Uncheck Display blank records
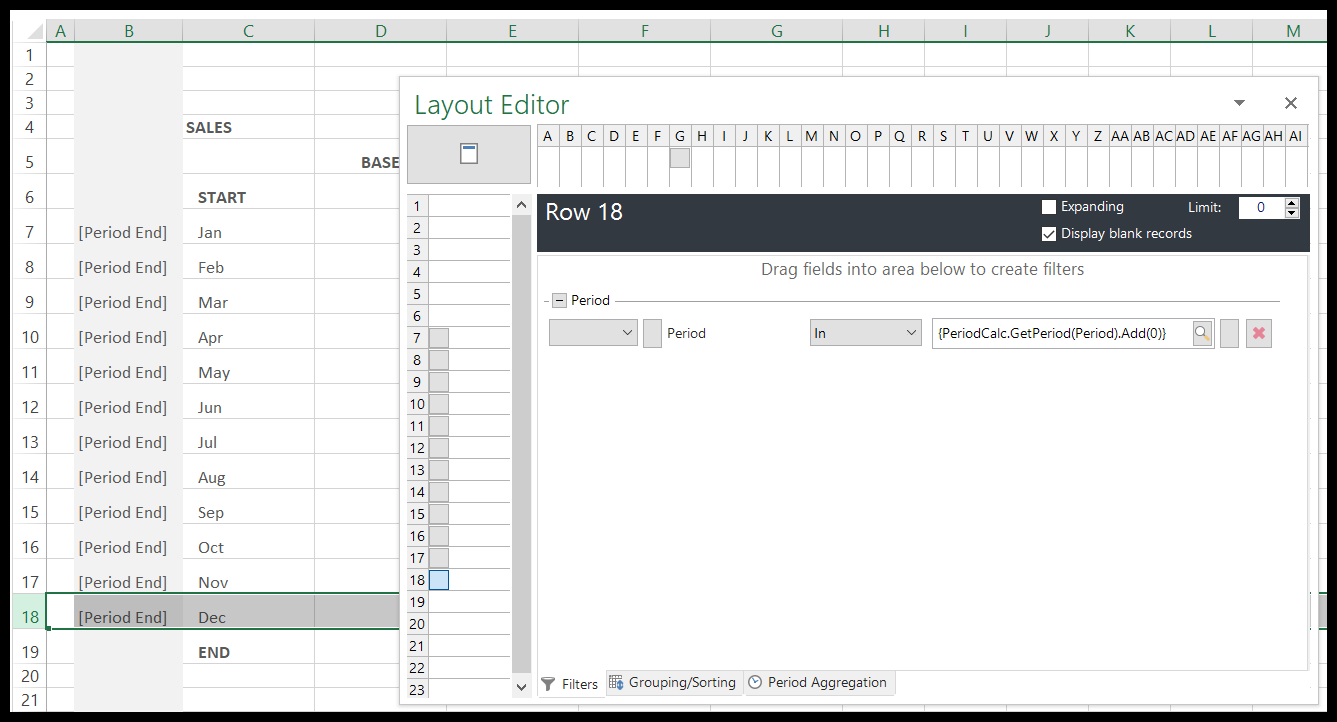 1049,234
